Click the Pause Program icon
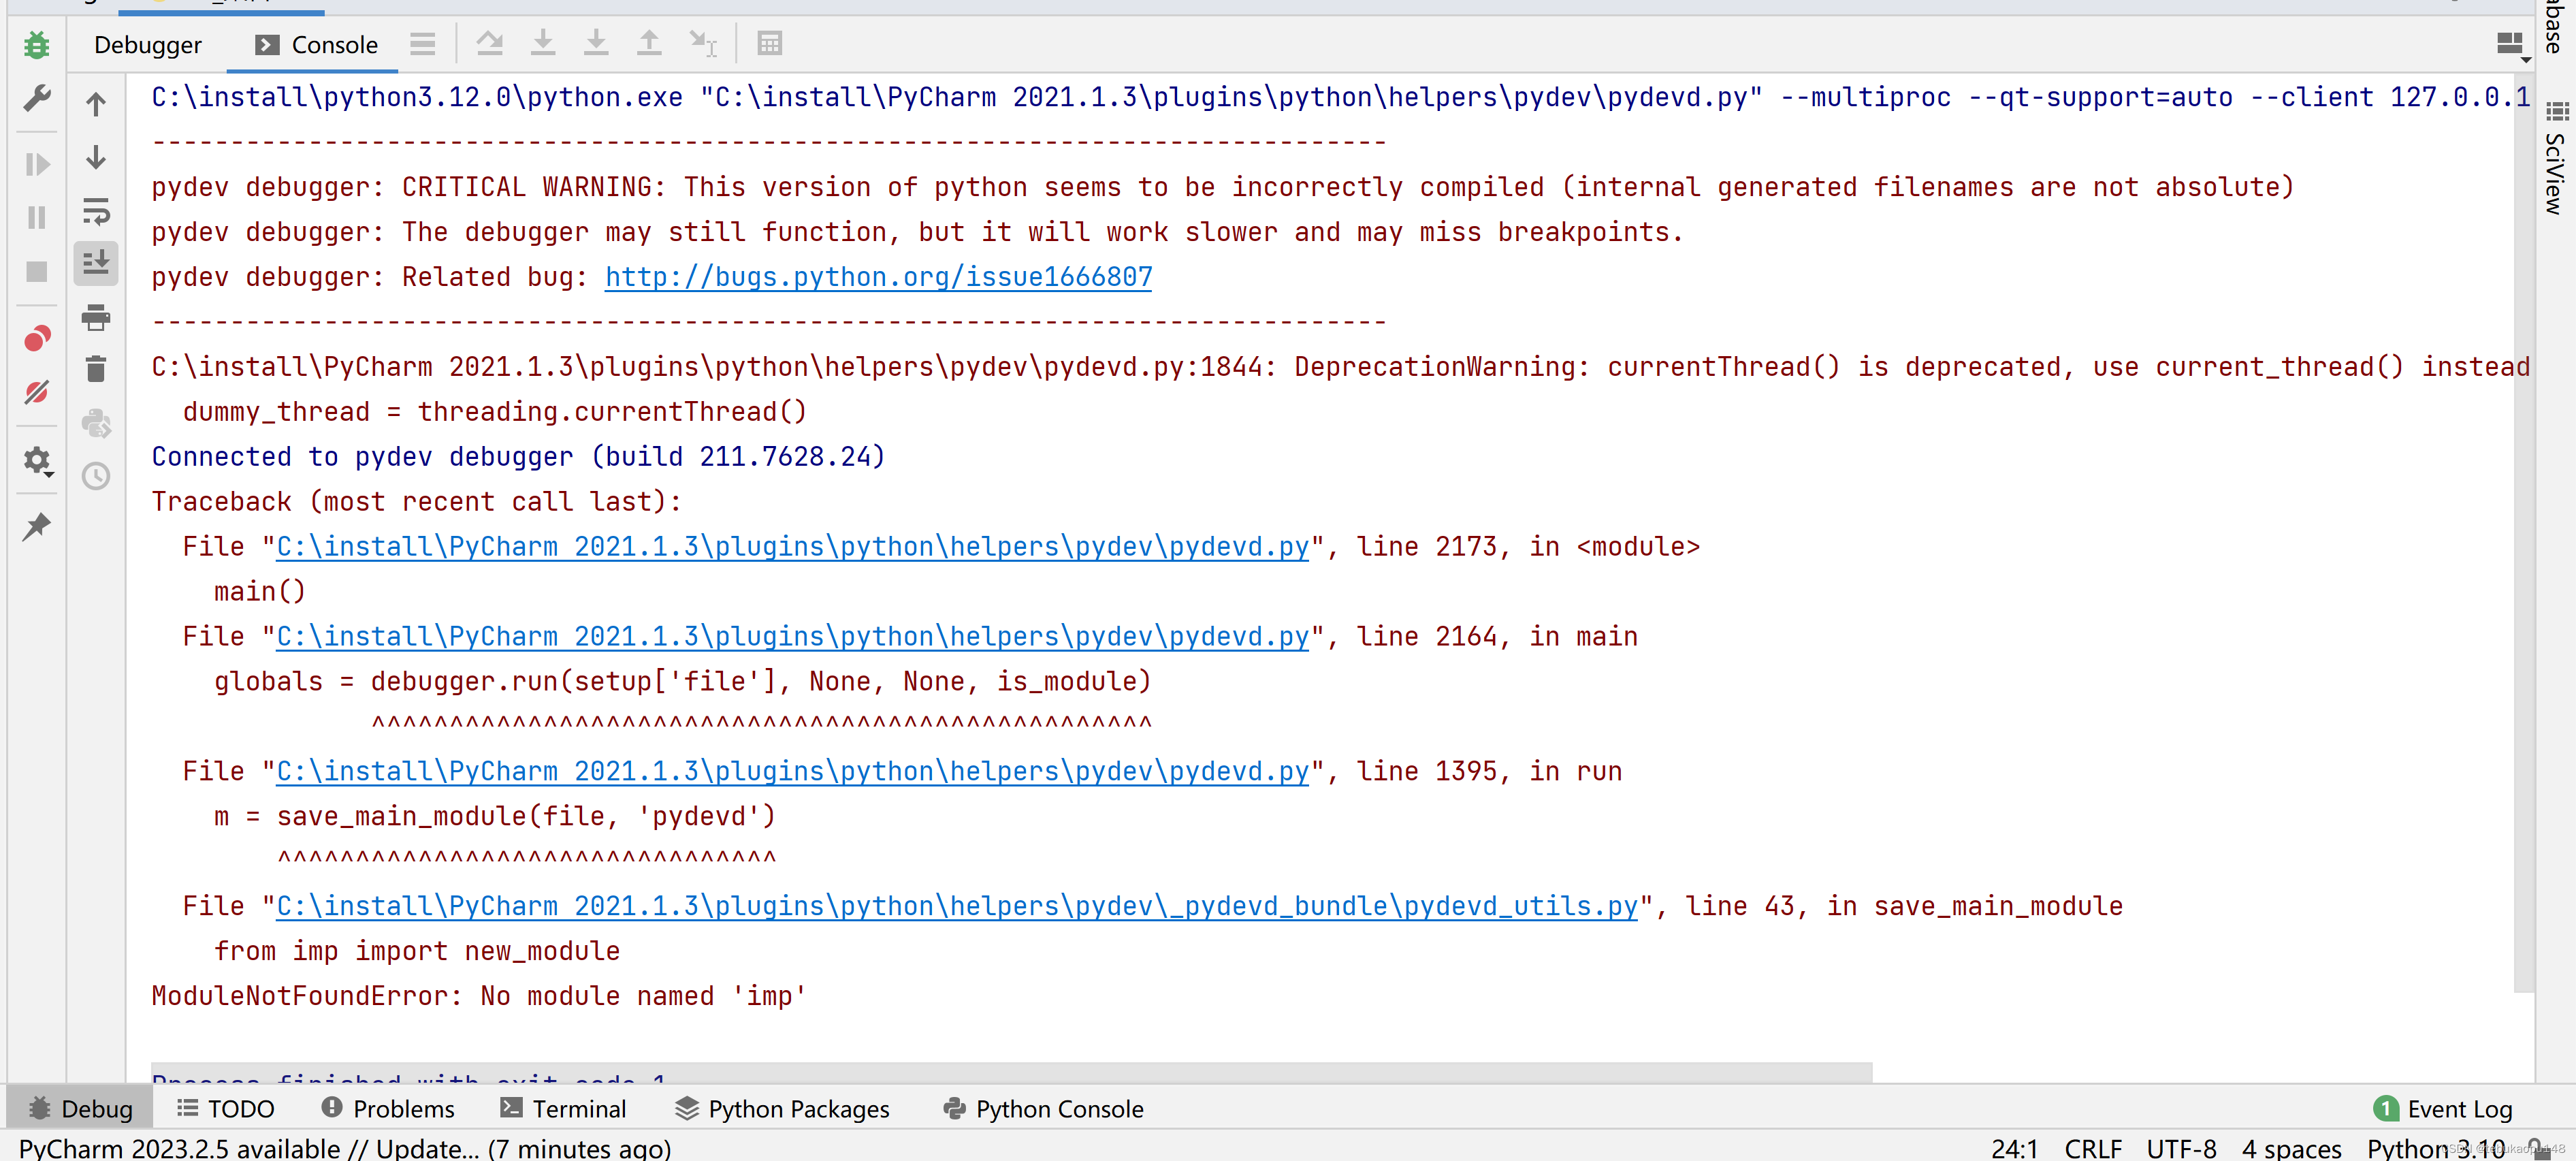 (x=36, y=217)
